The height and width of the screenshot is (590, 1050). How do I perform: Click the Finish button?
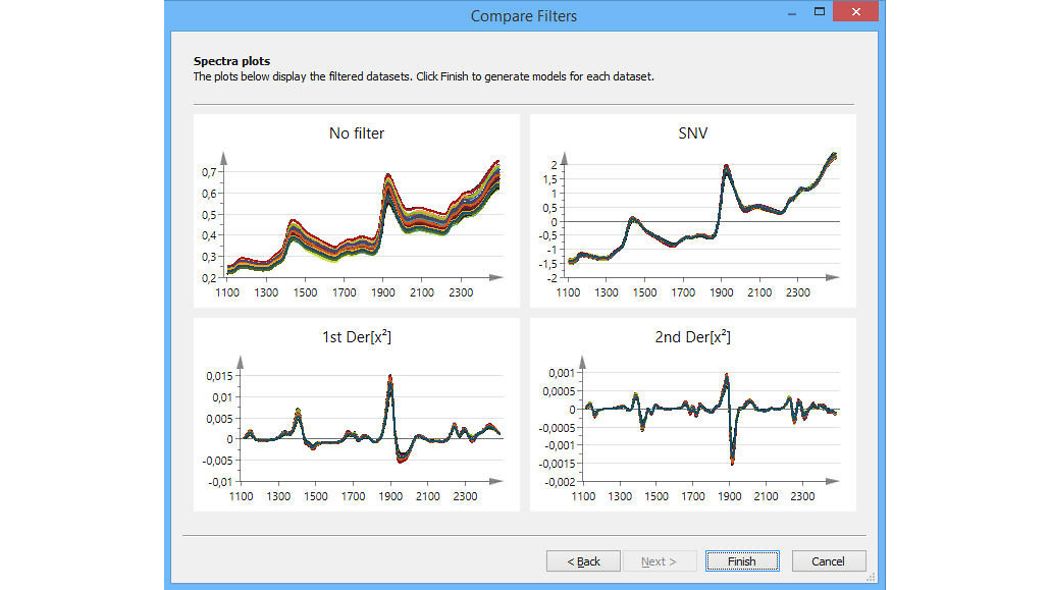[742, 561]
